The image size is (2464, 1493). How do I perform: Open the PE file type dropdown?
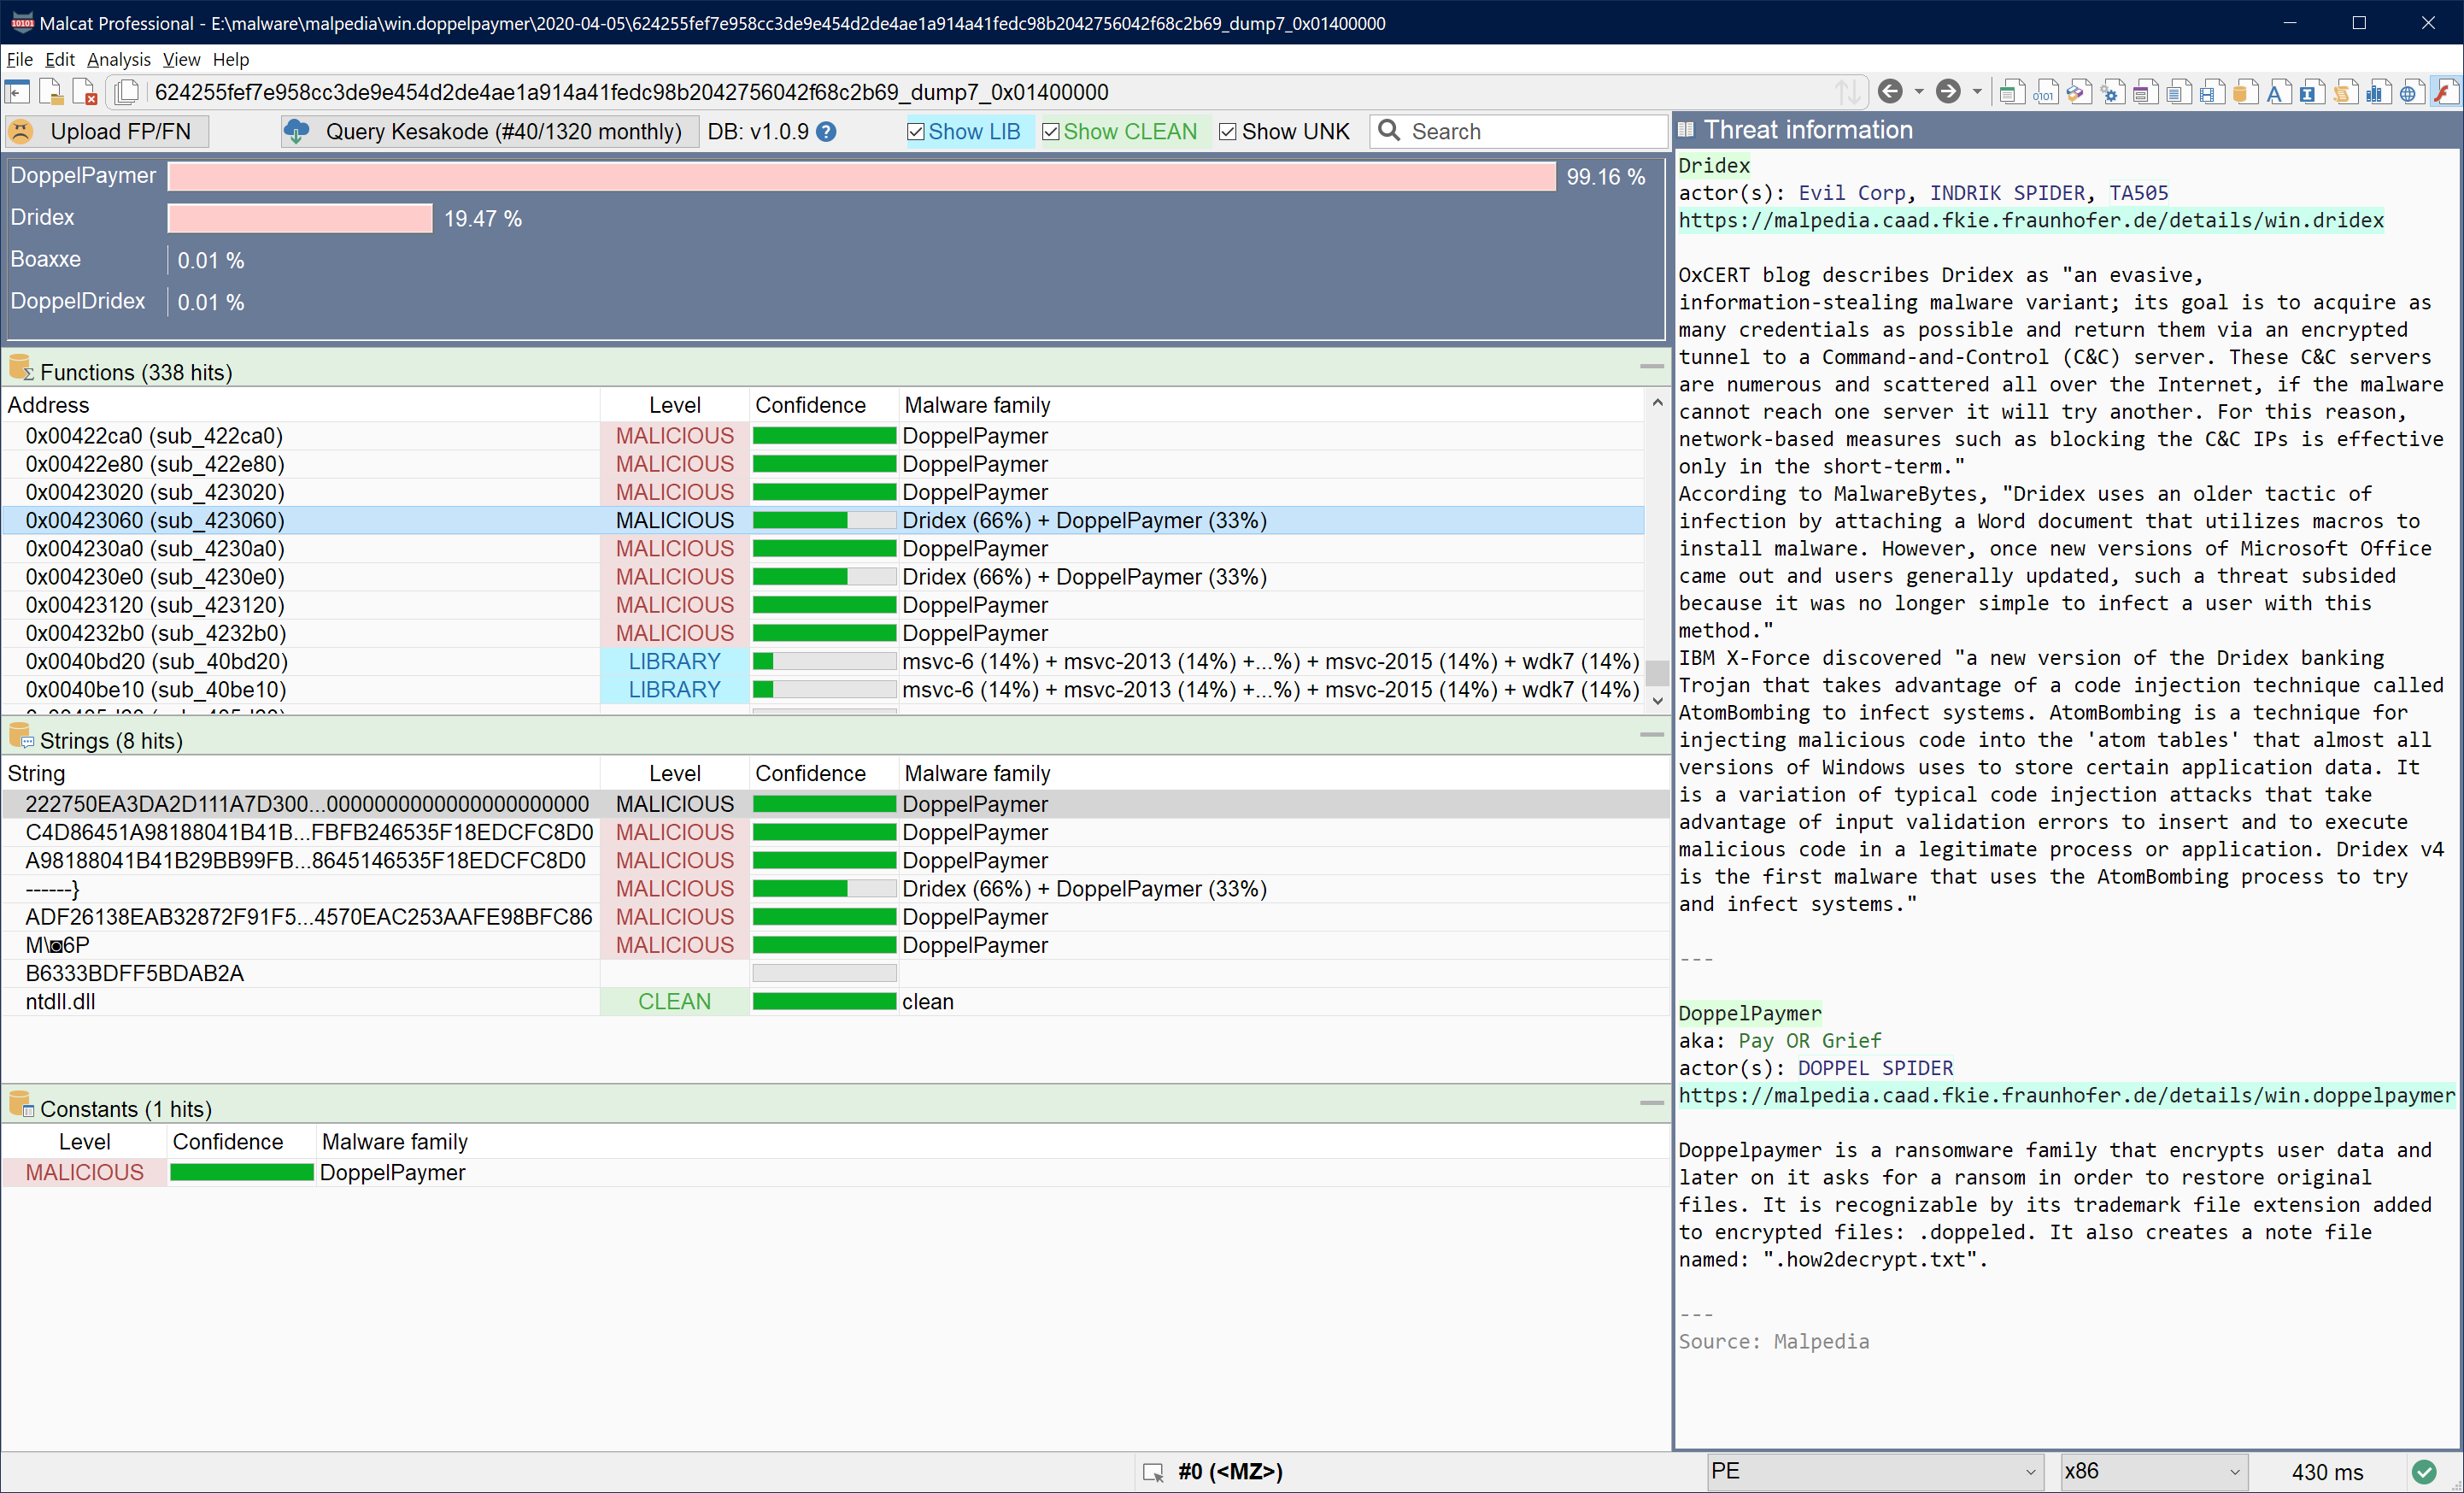[1874, 1471]
